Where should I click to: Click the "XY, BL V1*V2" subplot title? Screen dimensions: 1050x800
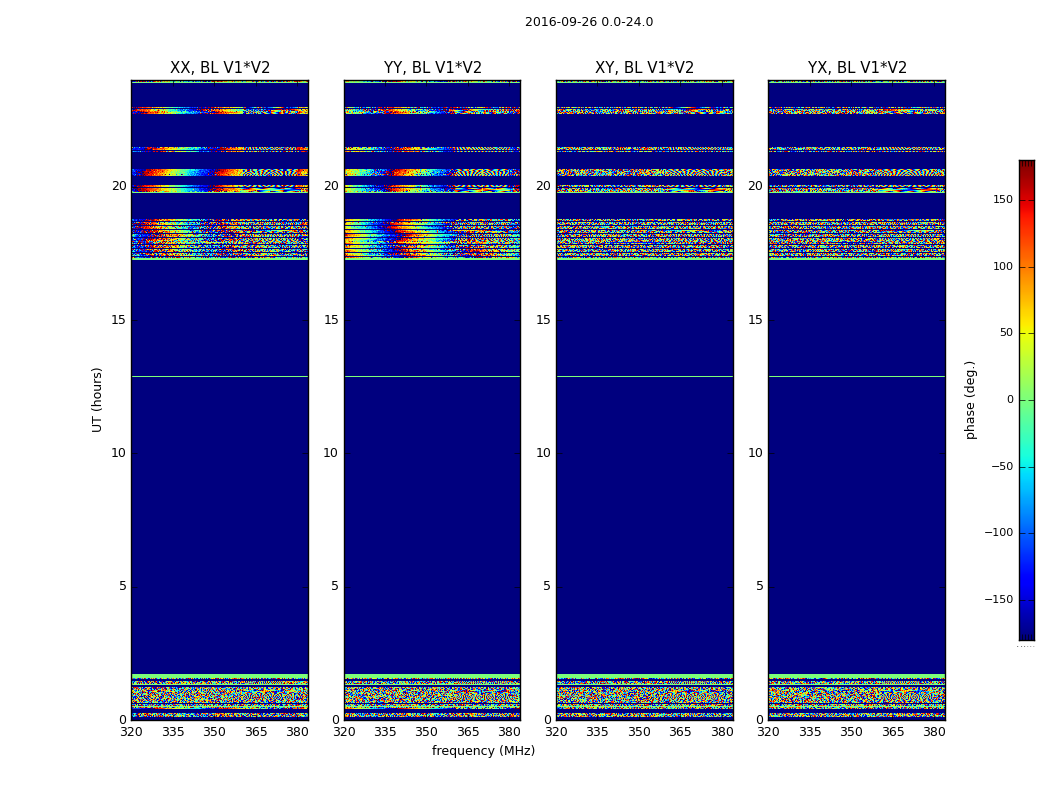(644, 68)
